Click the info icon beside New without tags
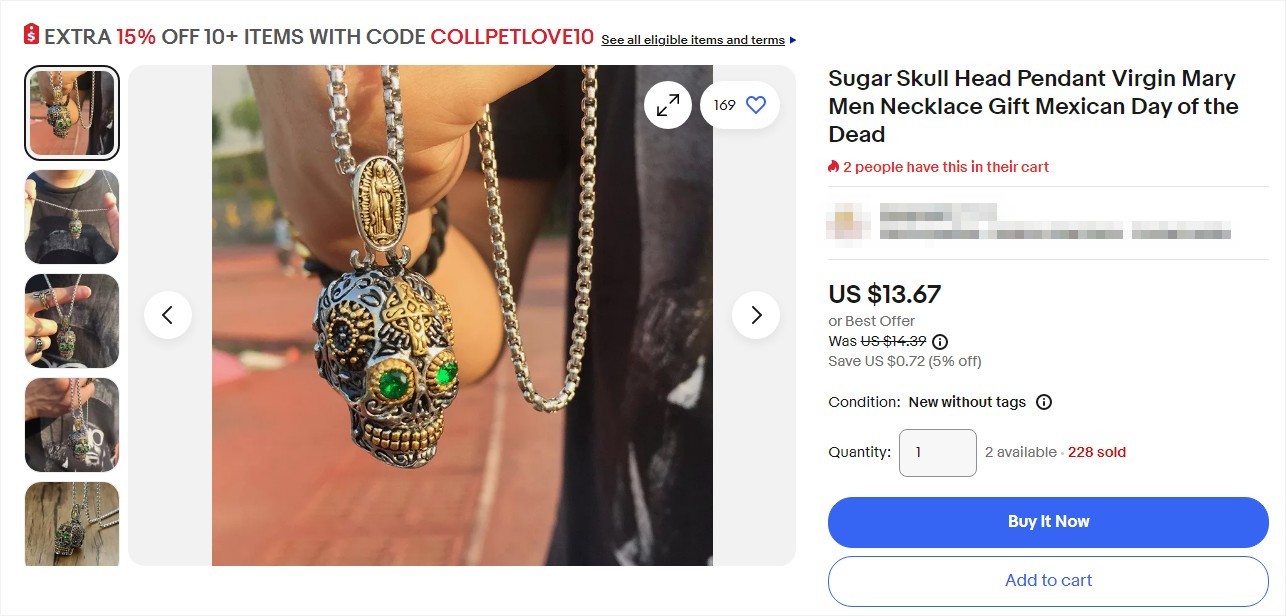 pyautogui.click(x=1043, y=402)
